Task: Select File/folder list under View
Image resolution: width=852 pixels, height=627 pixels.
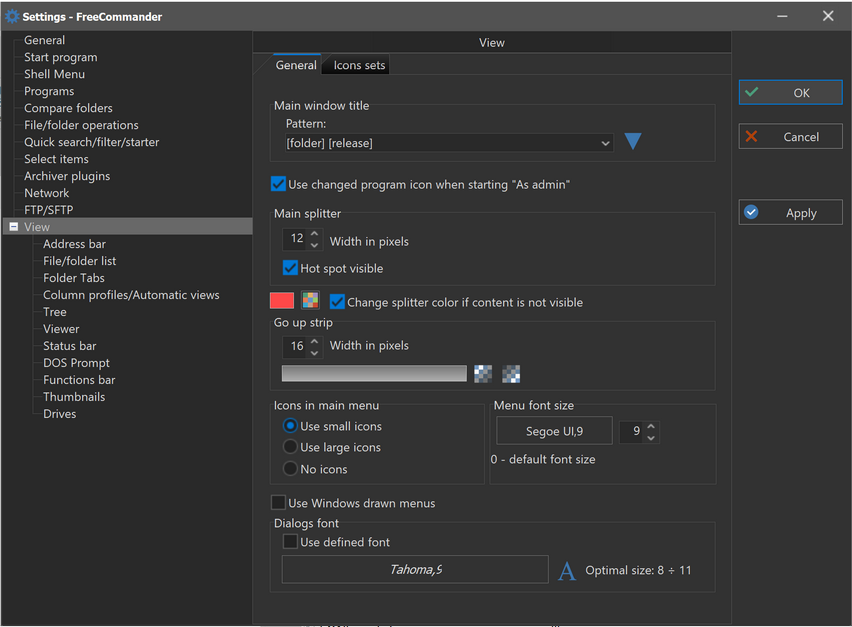Action: [80, 261]
